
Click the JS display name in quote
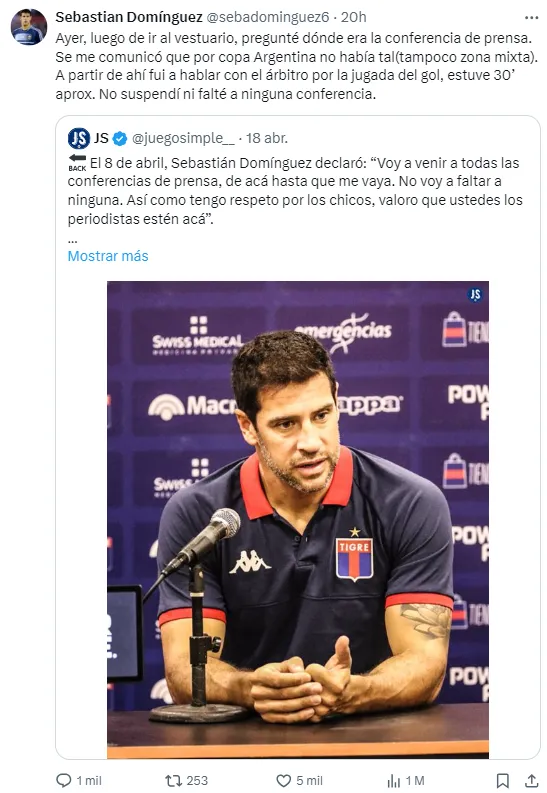101,138
